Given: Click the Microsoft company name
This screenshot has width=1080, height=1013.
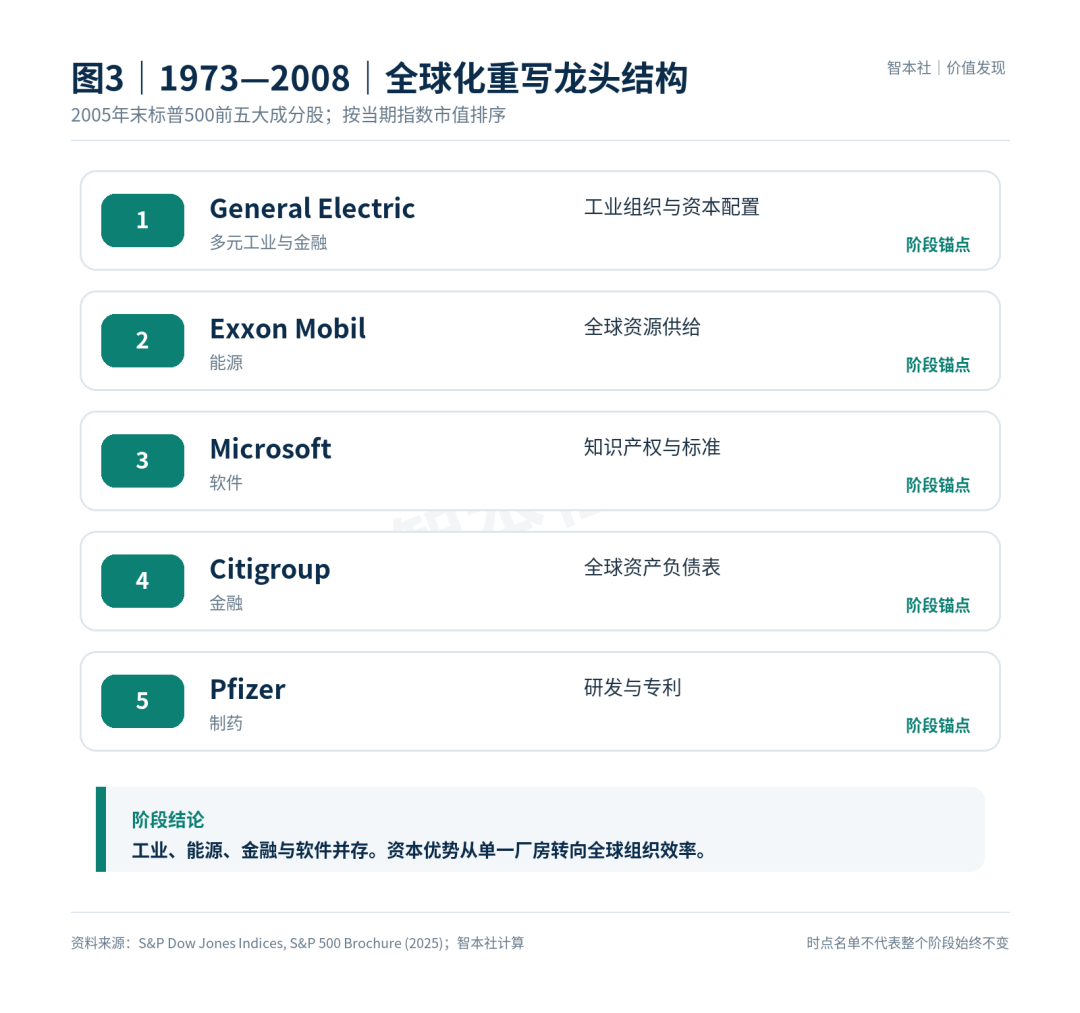Looking at the screenshot, I should tap(271, 449).
